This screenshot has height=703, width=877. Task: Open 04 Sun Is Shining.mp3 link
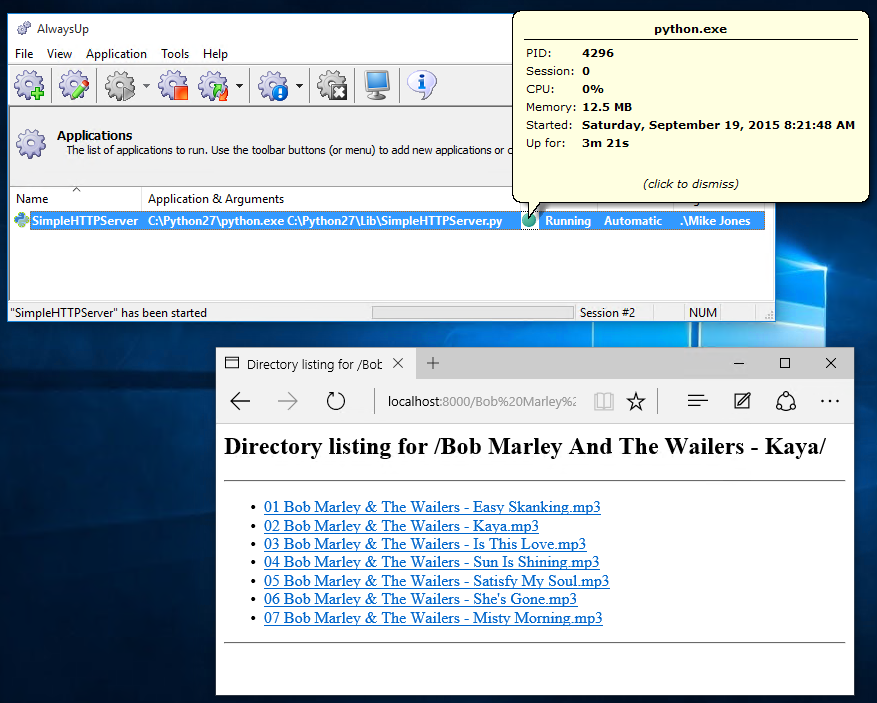431,562
